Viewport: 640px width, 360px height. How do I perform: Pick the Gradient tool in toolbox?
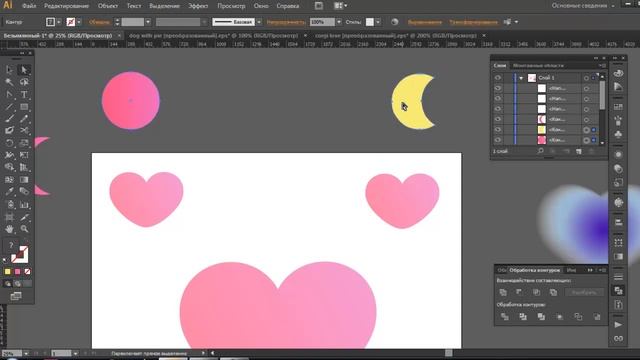point(24,180)
